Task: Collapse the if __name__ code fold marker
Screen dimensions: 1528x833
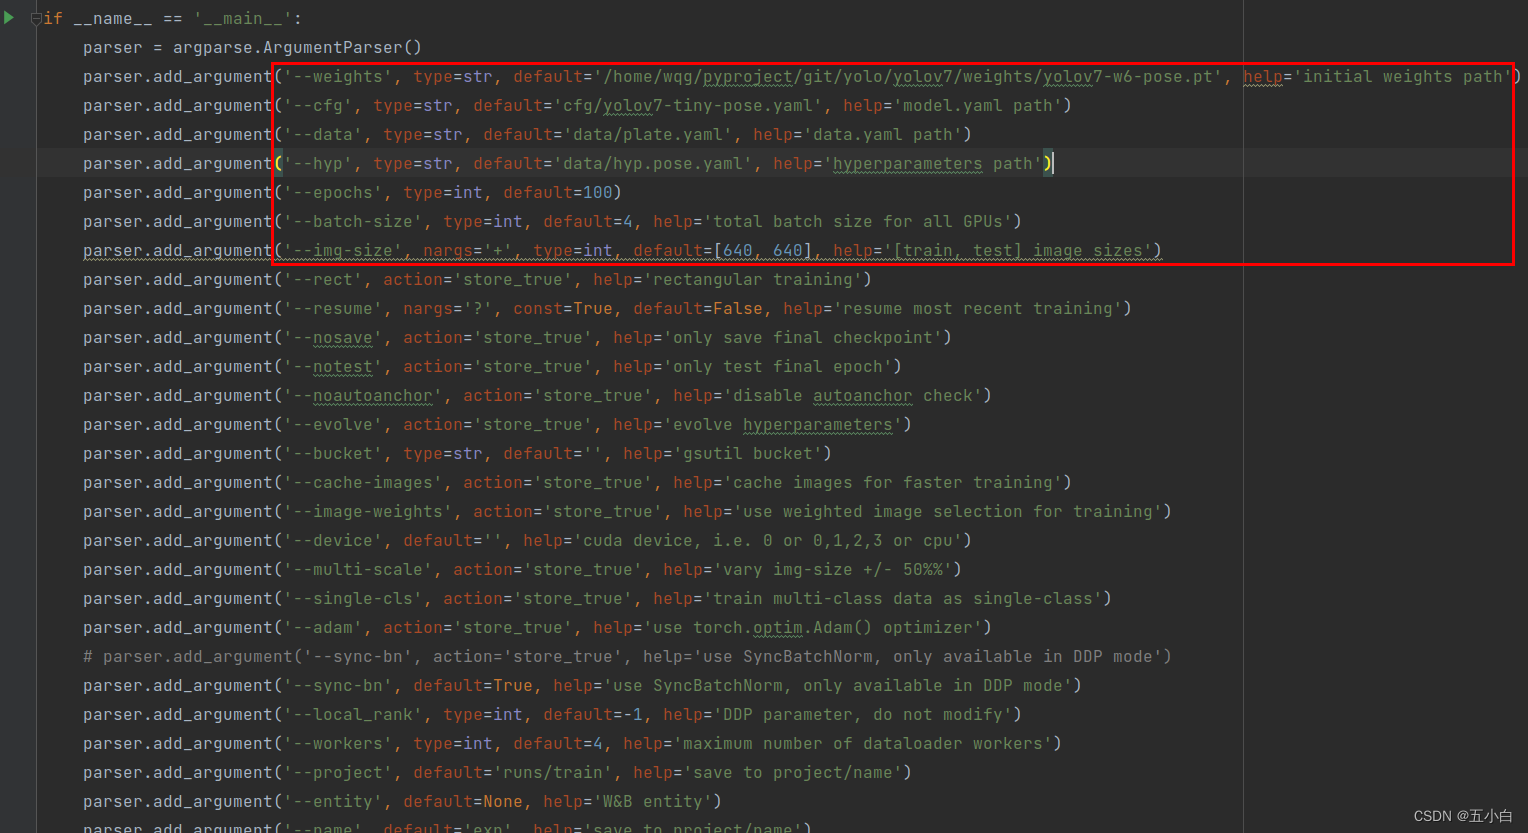Action: 36,18
